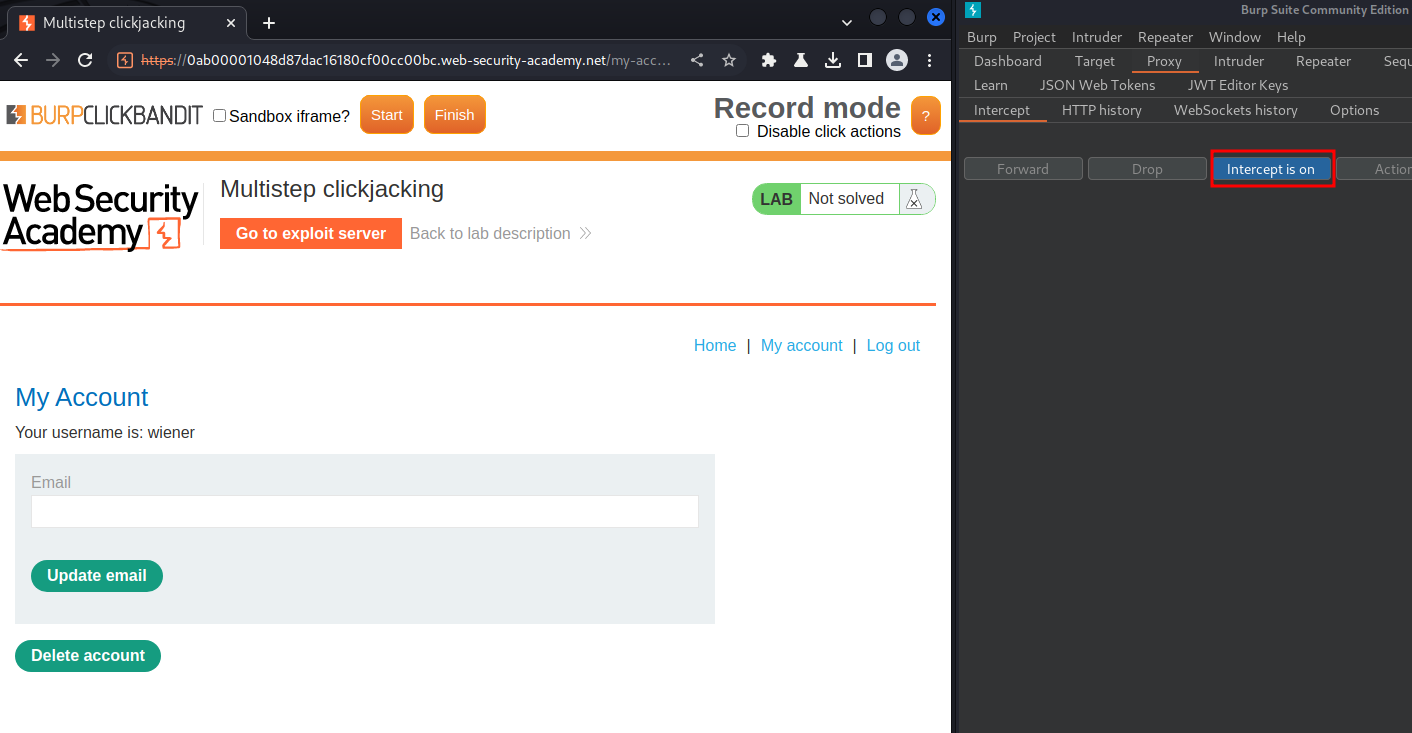Image resolution: width=1412 pixels, height=733 pixels.
Task: Click the green LAB badge
Action: (776, 199)
